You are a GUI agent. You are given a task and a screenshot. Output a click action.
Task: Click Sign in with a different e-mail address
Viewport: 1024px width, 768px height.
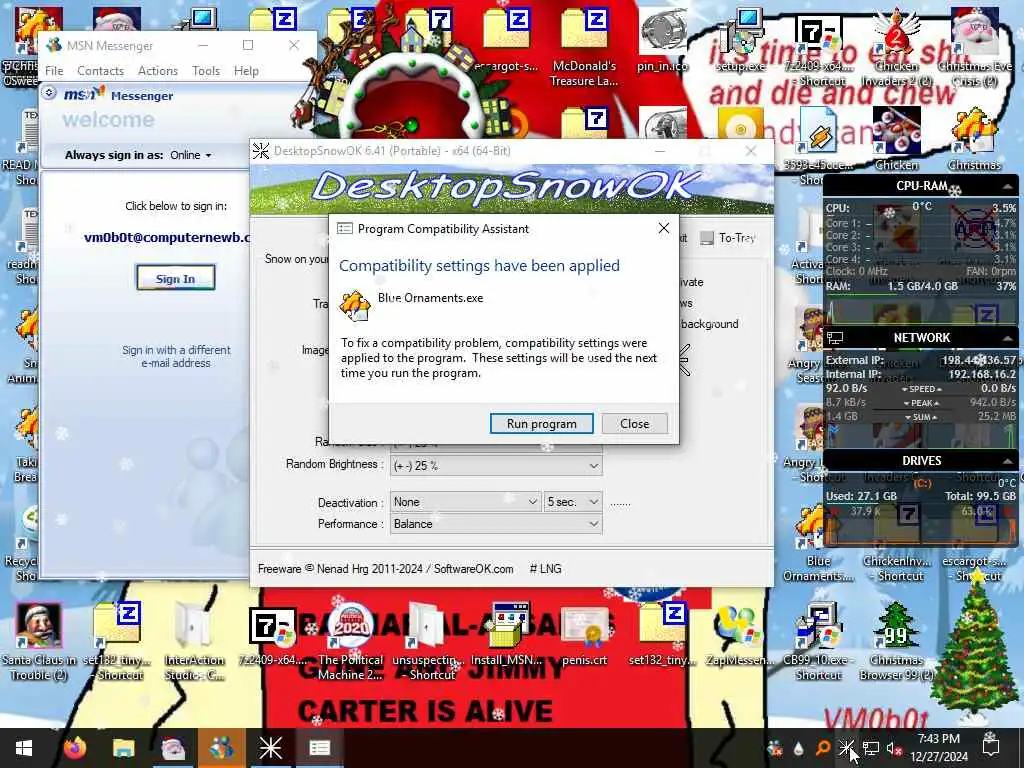point(176,356)
